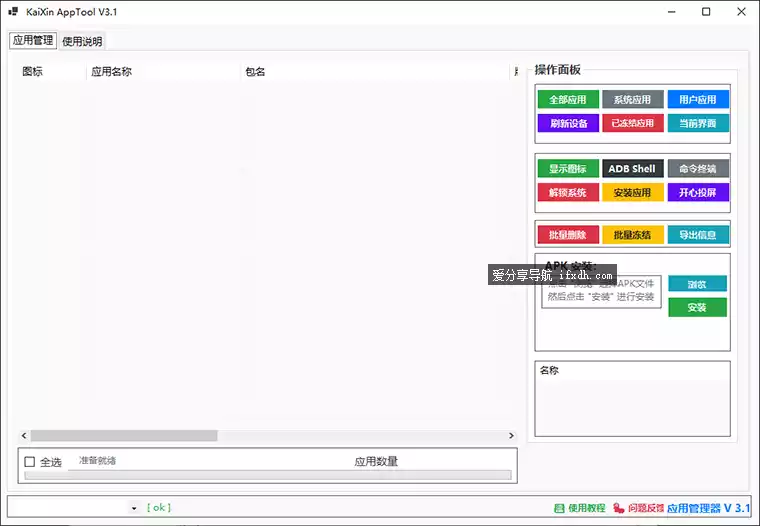Click the 问题反馈 link
The height and width of the screenshot is (526, 760).
646,508
